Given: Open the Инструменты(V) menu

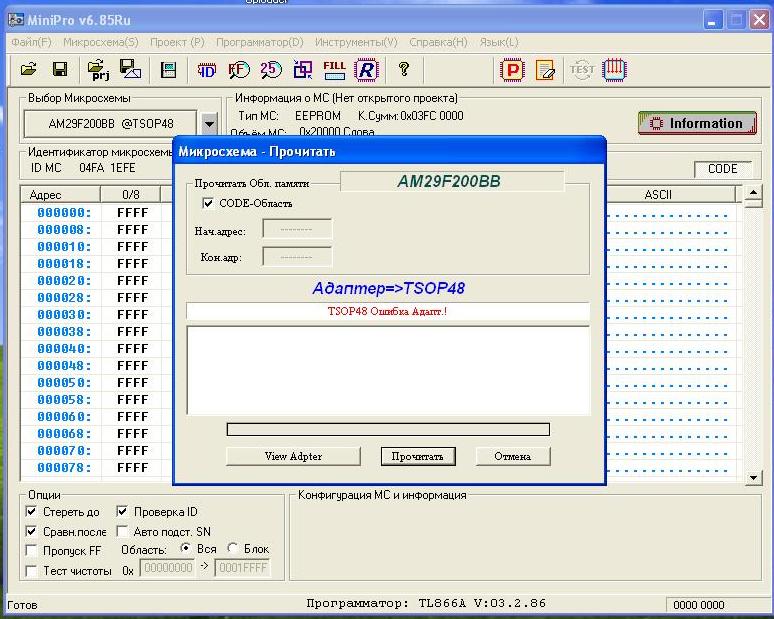Looking at the screenshot, I should [356, 42].
